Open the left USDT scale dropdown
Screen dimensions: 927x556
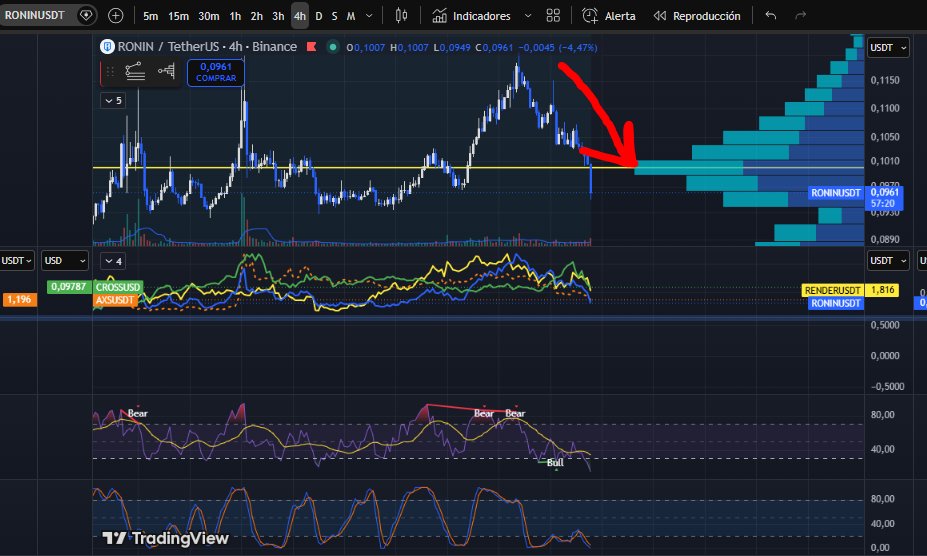[x=17, y=261]
